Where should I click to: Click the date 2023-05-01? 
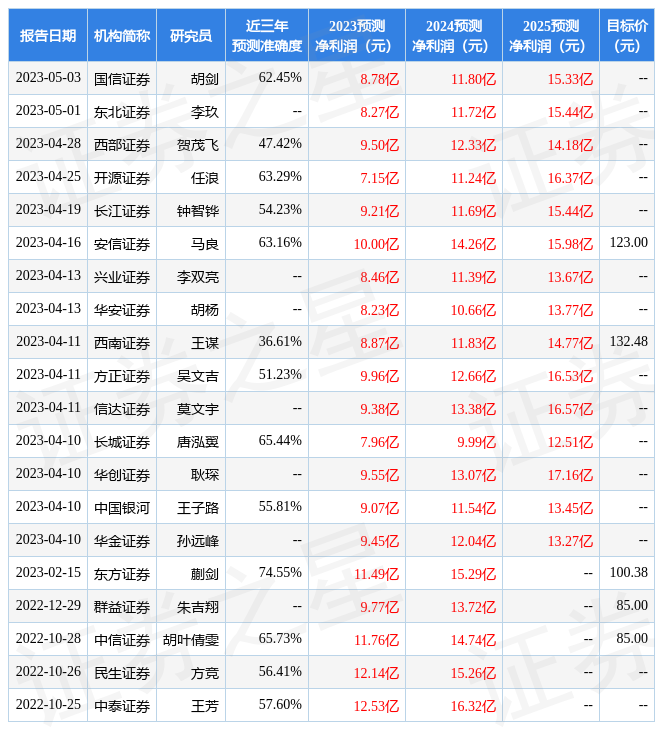click(48, 110)
